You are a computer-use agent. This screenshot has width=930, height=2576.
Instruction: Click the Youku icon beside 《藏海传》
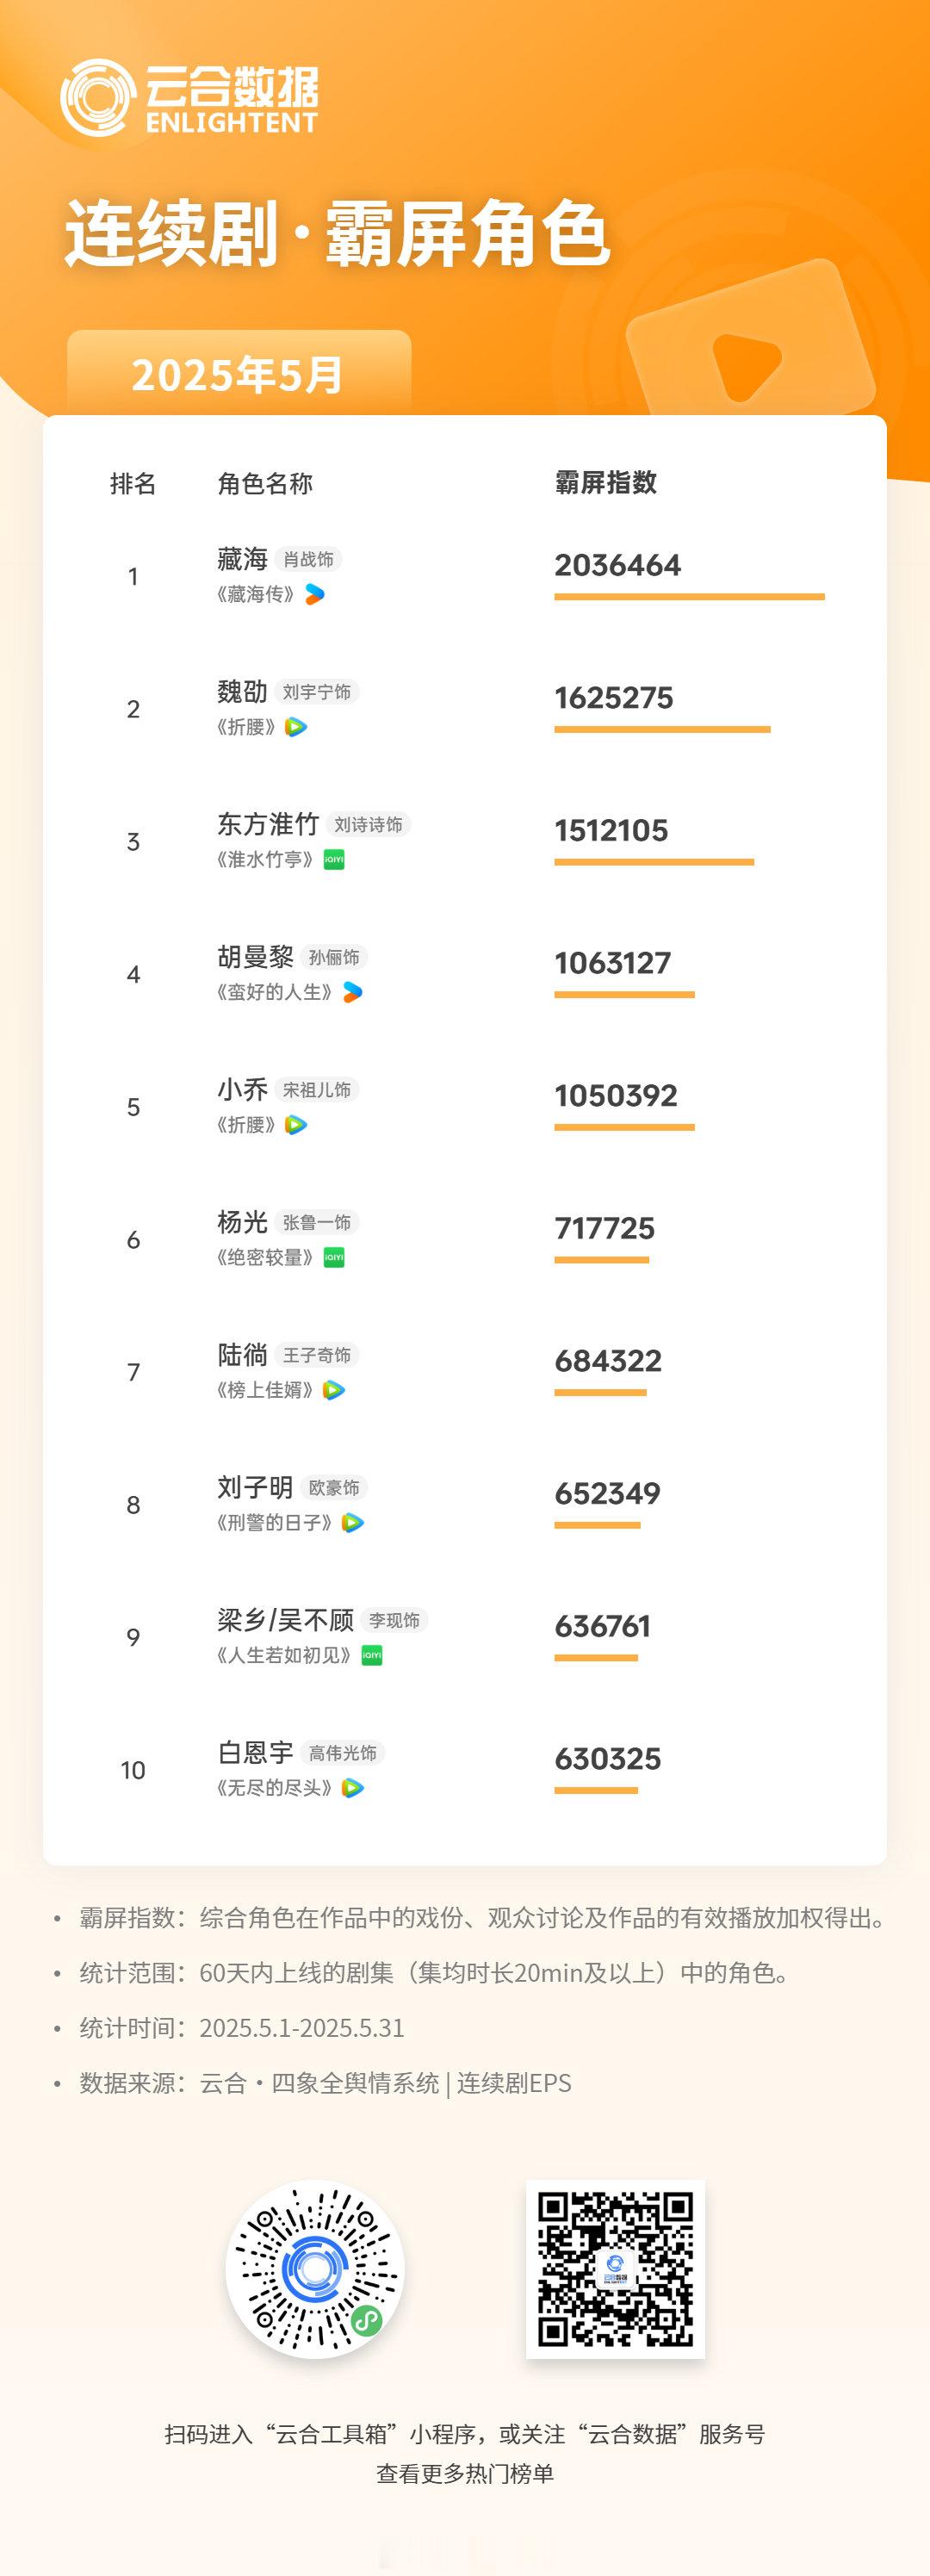pyautogui.click(x=314, y=595)
